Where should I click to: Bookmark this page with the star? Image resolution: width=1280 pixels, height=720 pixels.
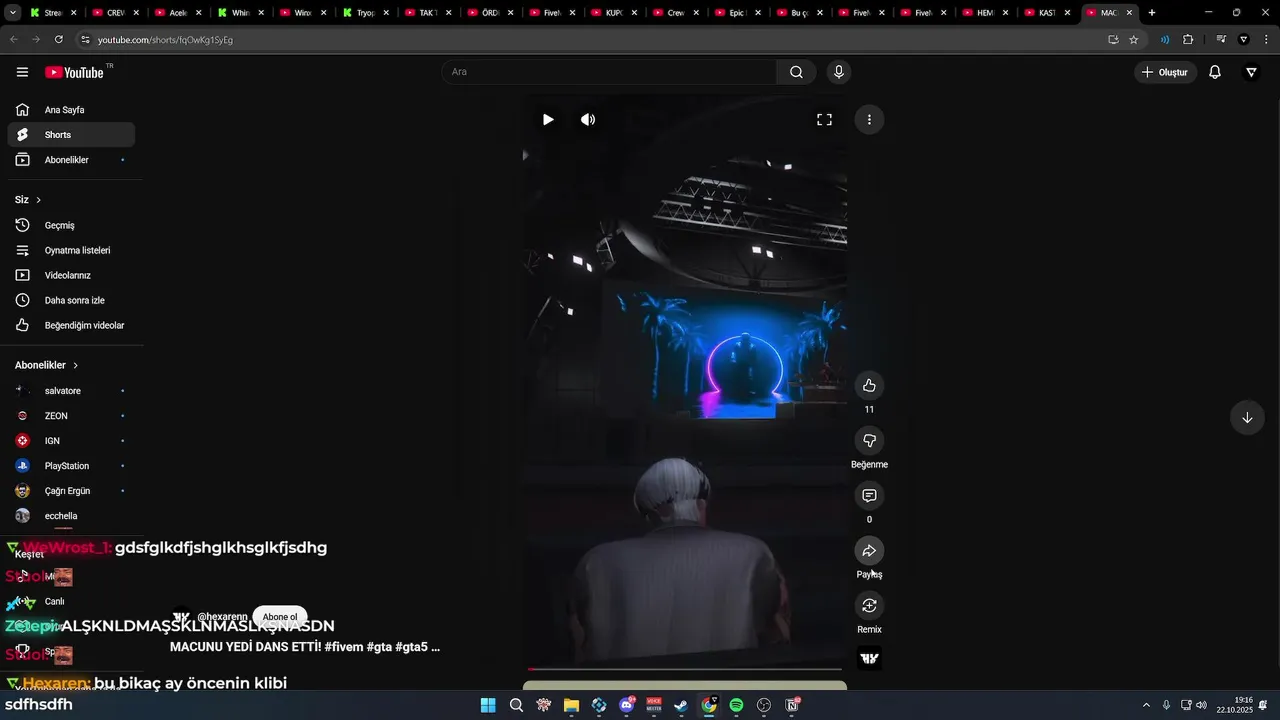[1134, 39]
